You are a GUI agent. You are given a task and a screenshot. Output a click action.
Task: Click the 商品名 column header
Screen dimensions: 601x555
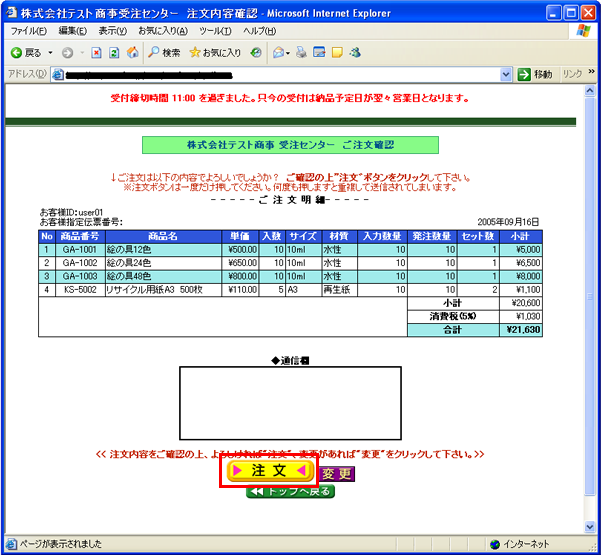click(x=163, y=236)
